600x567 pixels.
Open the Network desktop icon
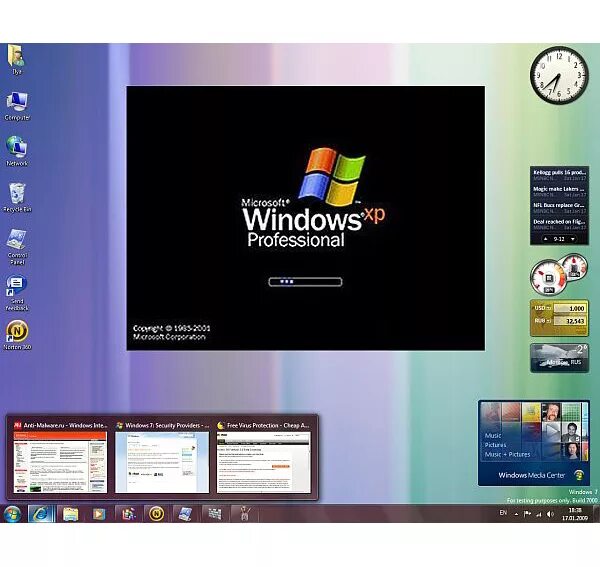17,151
